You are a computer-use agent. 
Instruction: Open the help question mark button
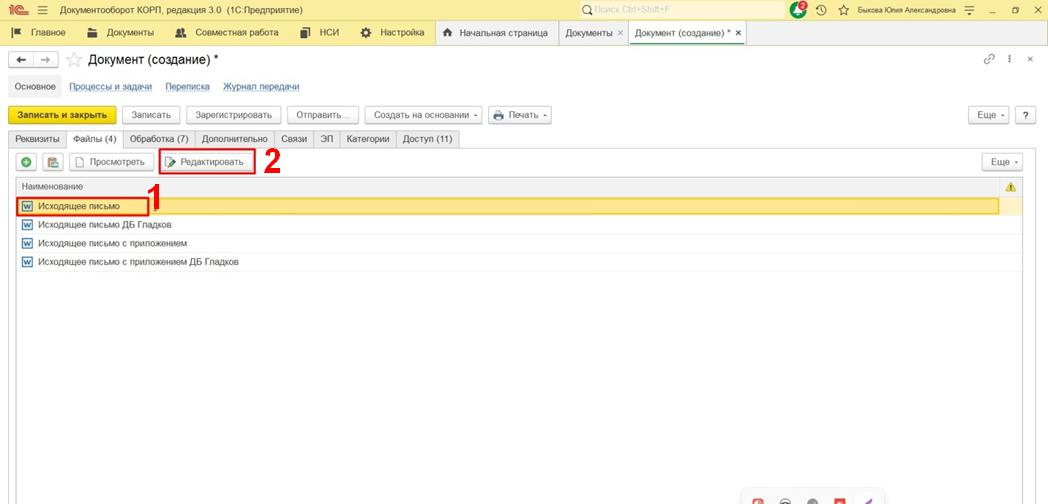point(1025,115)
